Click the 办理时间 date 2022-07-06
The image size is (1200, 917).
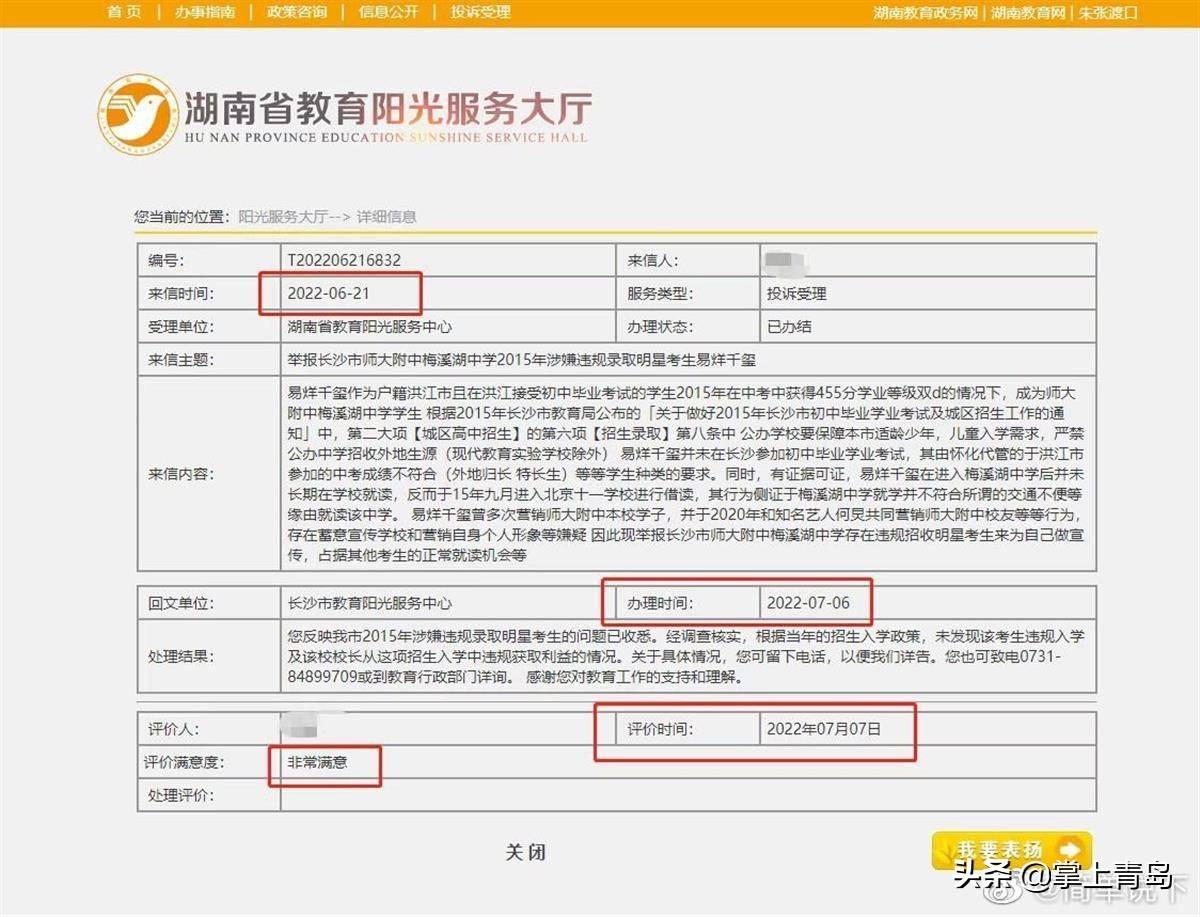pyautogui.click(x=810, y=603)
